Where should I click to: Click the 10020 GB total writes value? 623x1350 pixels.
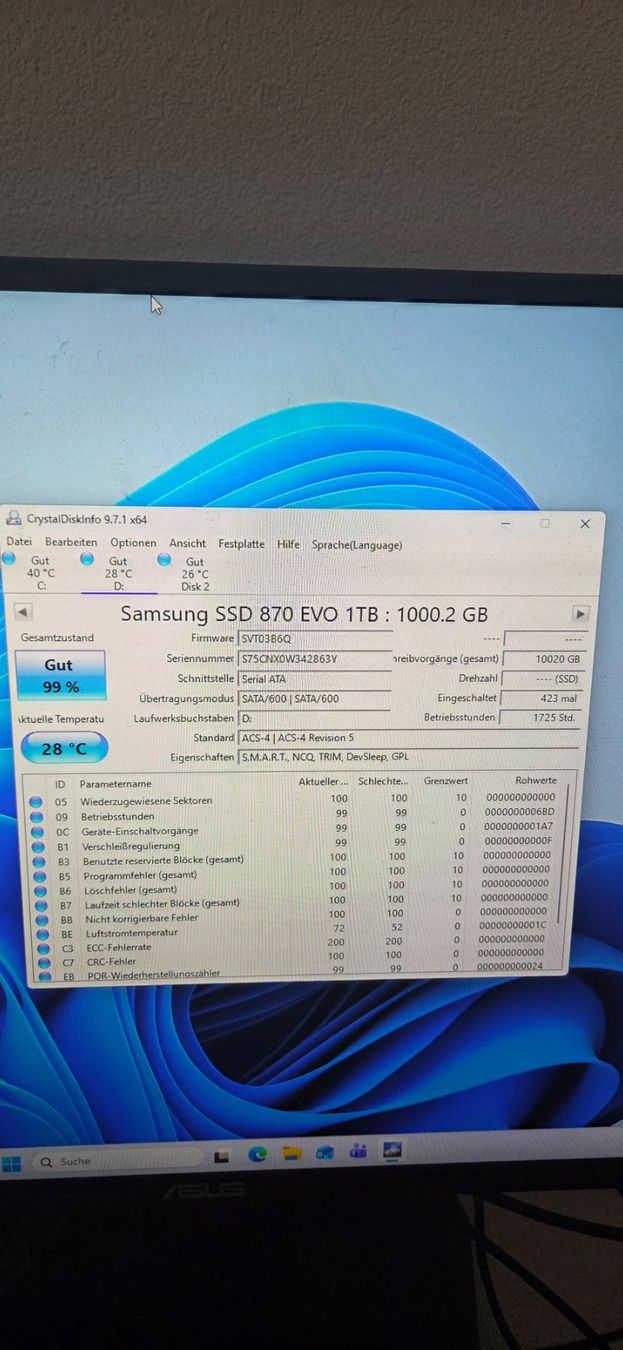pyautogui.click(x=543, y=660)
